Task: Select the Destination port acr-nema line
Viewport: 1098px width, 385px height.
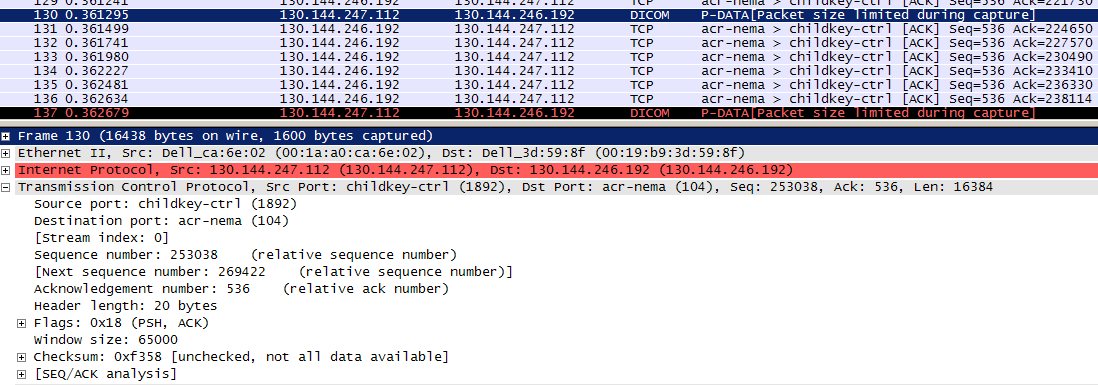Action: point(161,220)
